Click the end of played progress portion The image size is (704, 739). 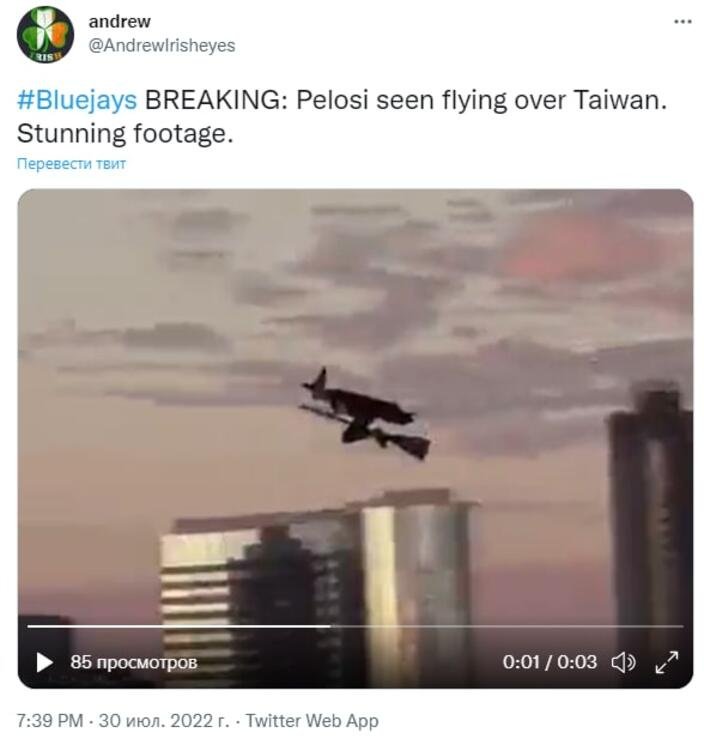[x=330, y=626]
